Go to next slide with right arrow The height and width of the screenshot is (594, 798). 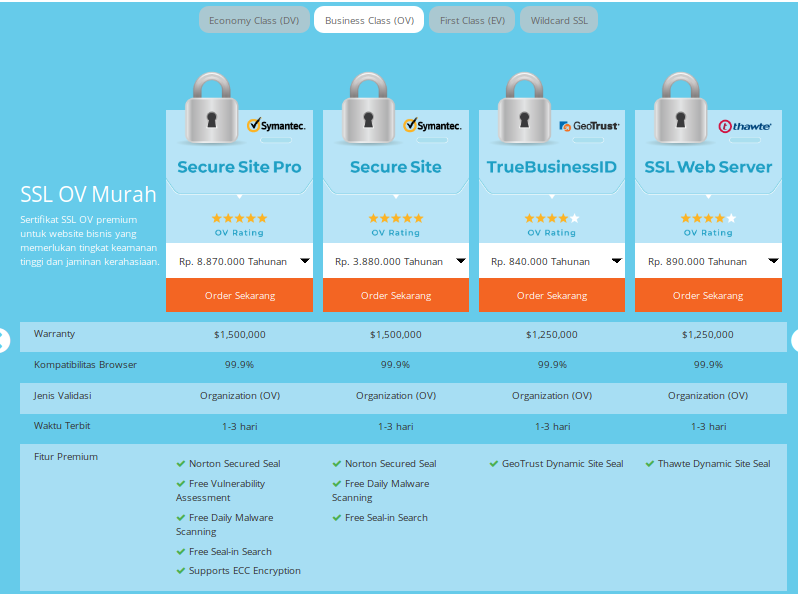(x=794, y=340)
